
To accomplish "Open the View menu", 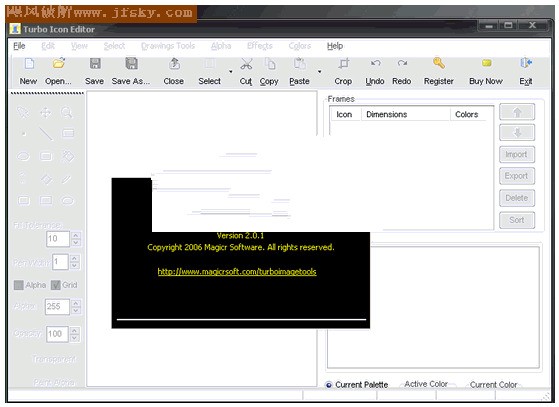I will click(79, 46).
